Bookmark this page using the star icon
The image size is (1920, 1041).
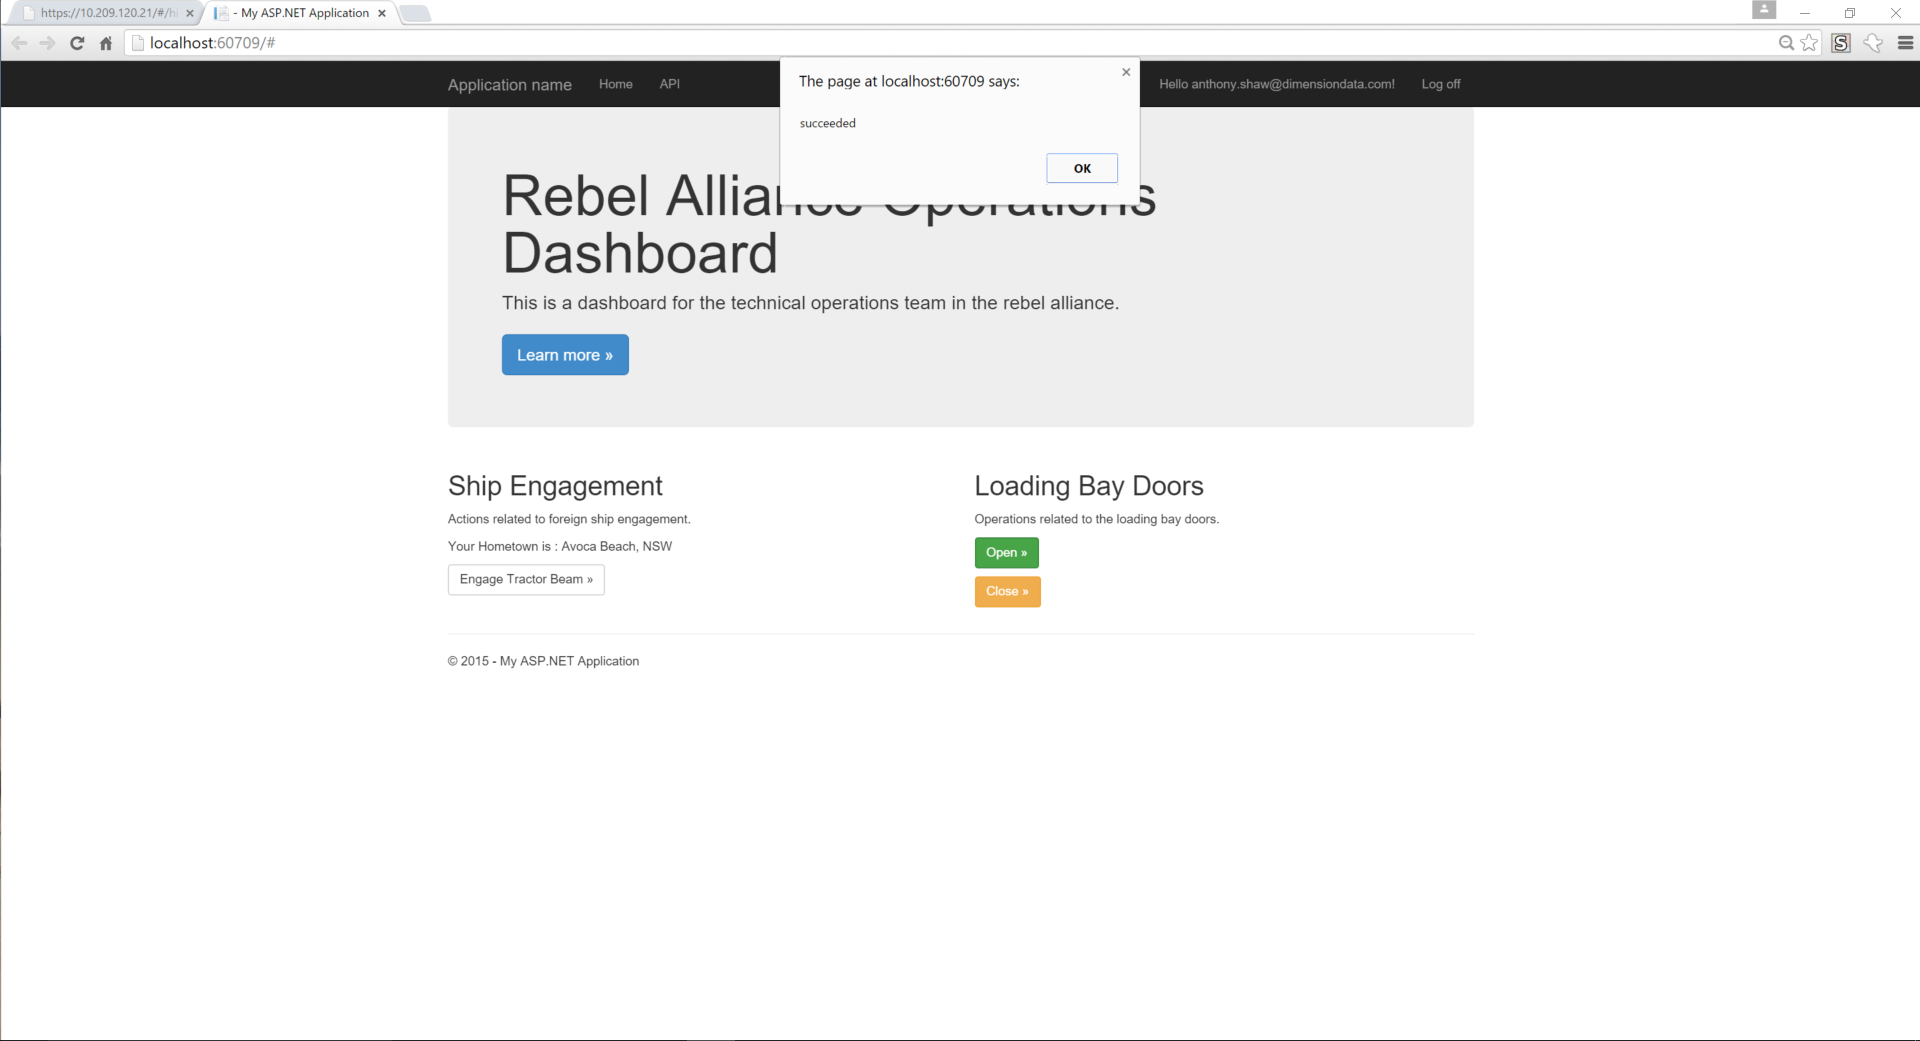point(1810,43)
